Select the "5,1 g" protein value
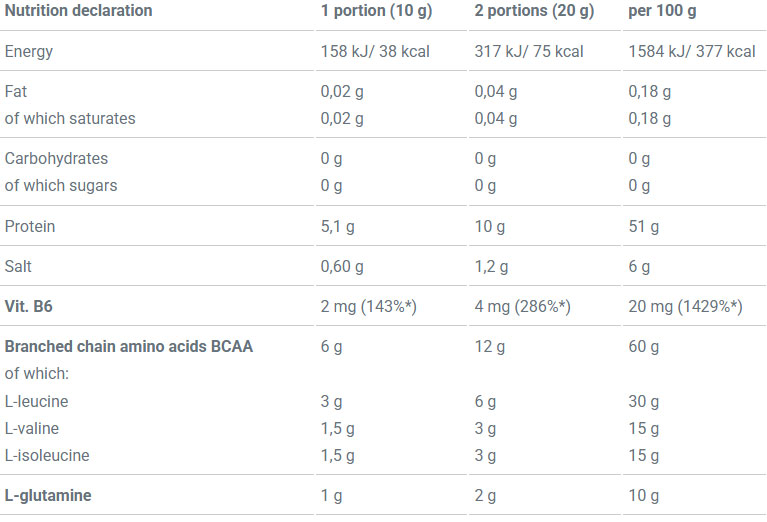 (x=337, y=226)
